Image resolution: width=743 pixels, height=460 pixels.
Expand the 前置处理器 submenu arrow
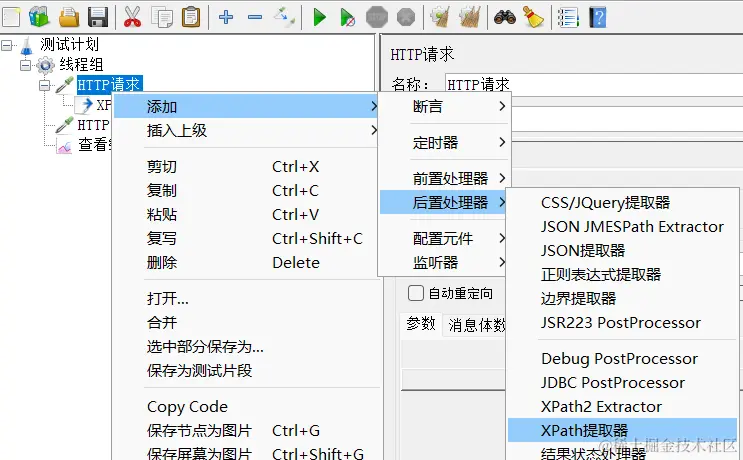tap(502, 178)
